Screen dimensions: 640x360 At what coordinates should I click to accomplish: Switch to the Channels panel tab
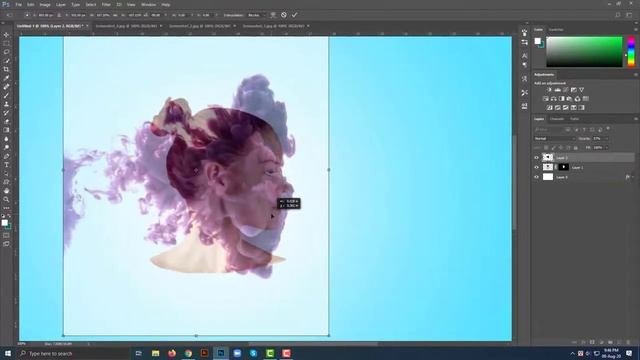pos(557,119)
